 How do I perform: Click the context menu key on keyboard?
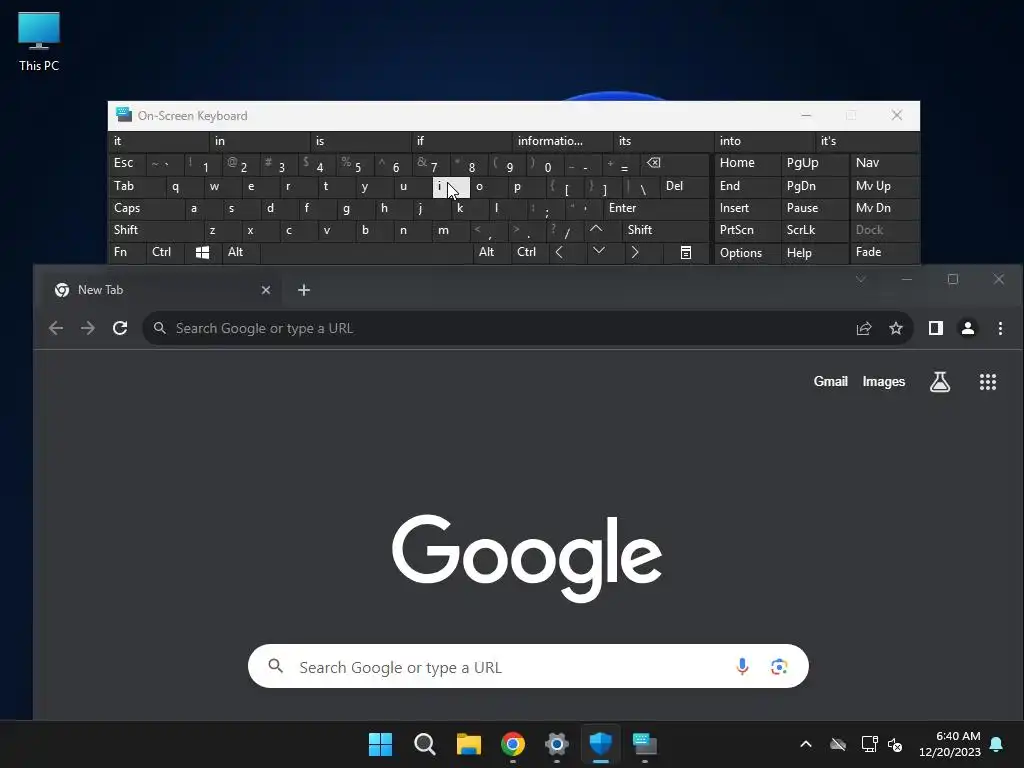click(x=686, y=252)
